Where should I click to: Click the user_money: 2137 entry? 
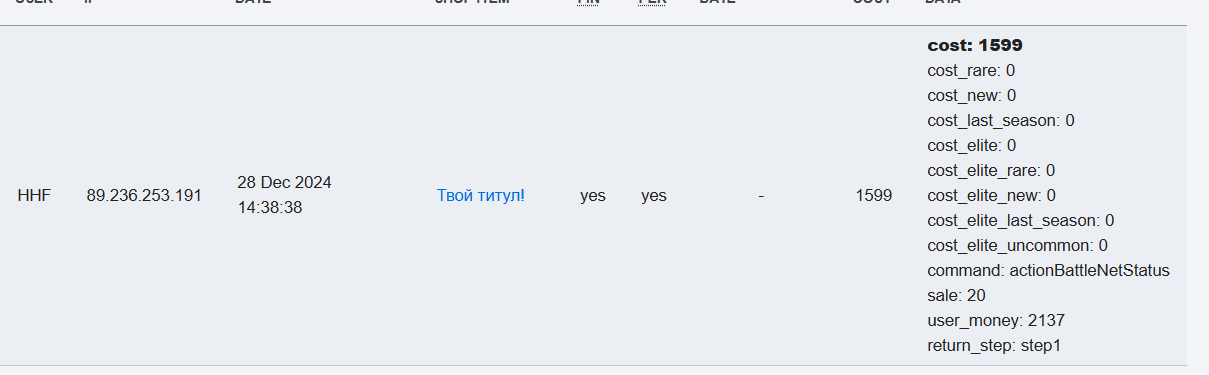tap(989, 321)
